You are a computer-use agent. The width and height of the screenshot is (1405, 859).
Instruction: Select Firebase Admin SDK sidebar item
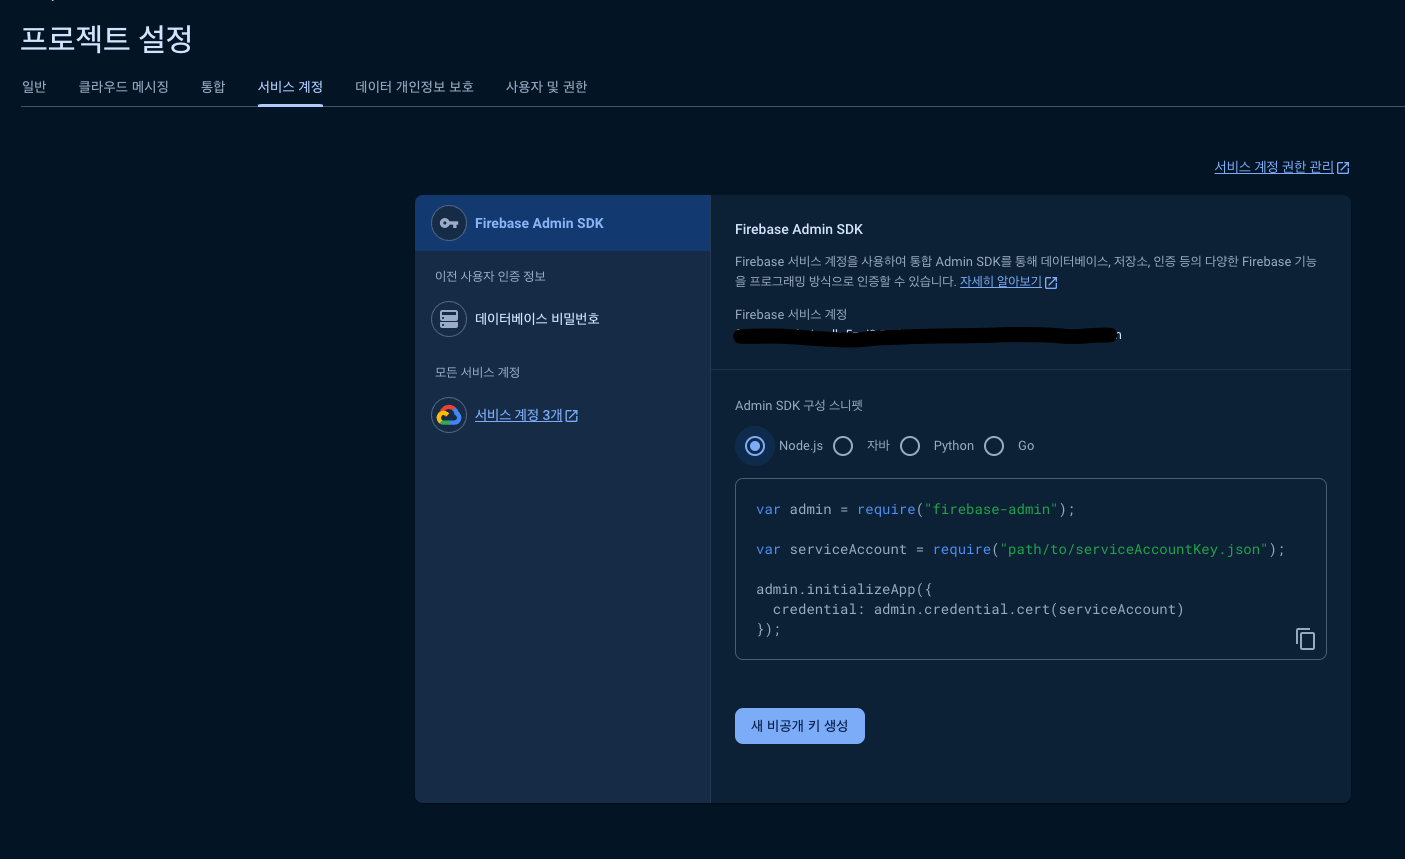click(563, 223)
